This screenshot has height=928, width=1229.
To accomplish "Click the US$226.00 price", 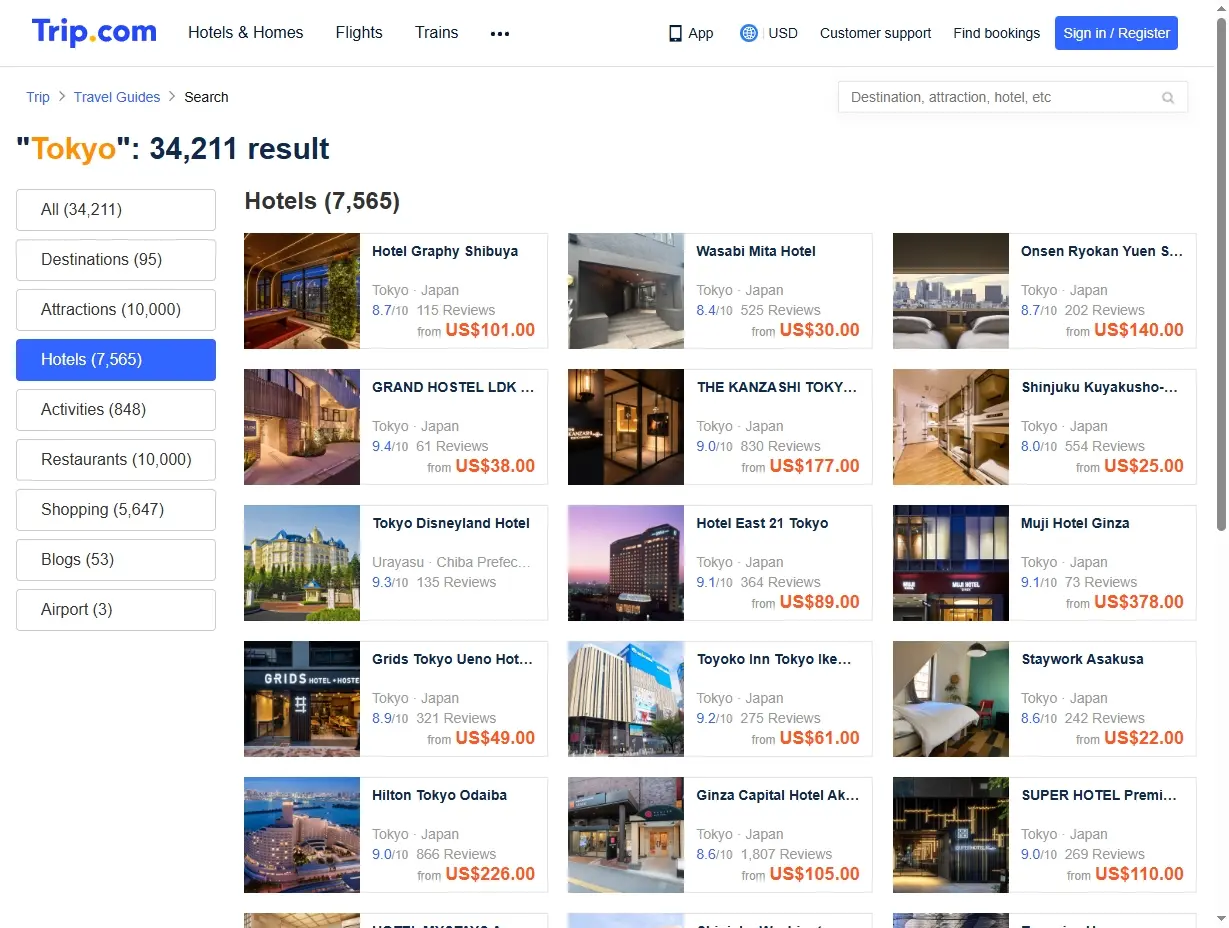I will pos(490,874).
